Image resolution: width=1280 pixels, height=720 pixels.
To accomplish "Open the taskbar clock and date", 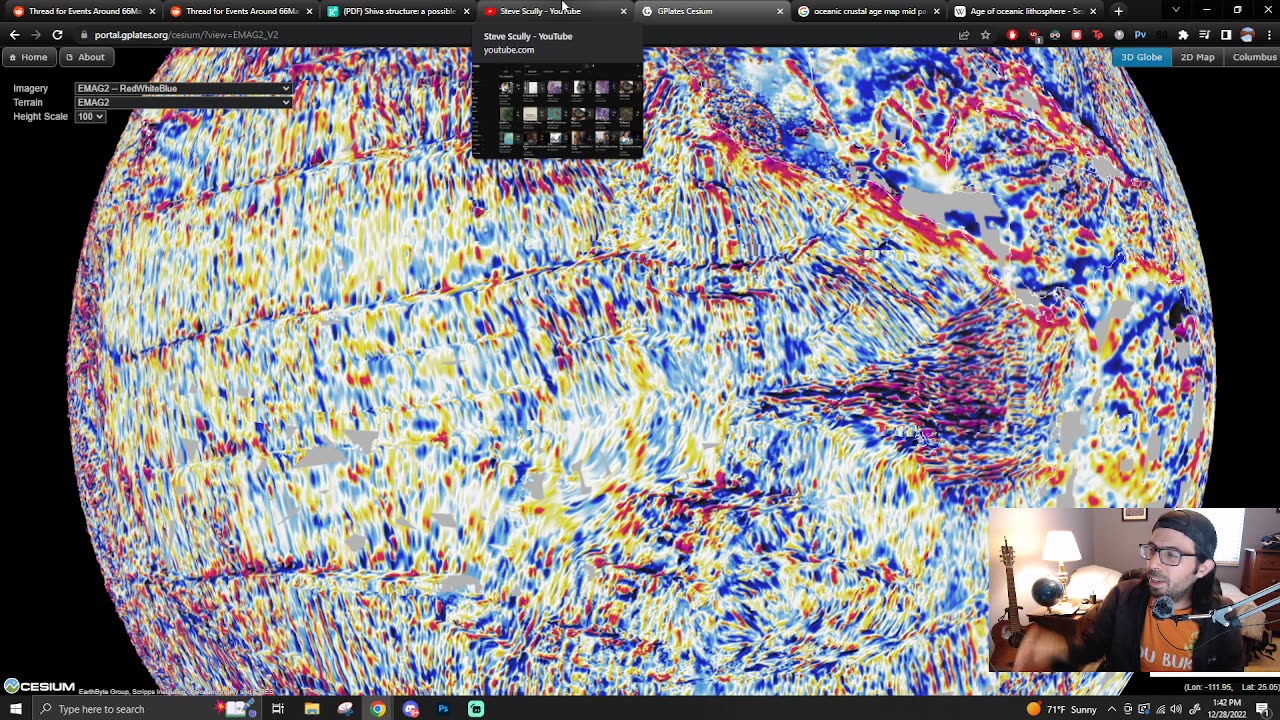I will coord(1229,709).
